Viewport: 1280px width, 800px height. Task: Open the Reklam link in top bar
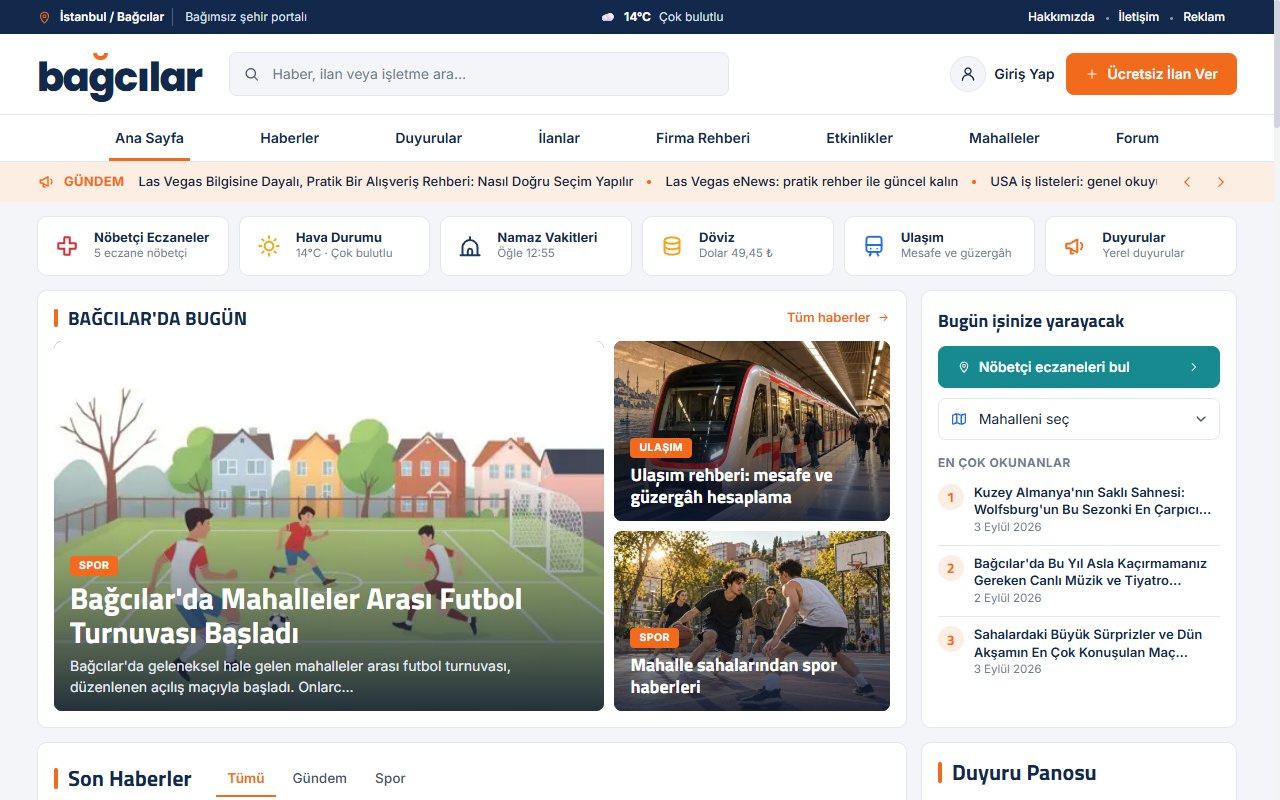click(x=1204, y=17)
